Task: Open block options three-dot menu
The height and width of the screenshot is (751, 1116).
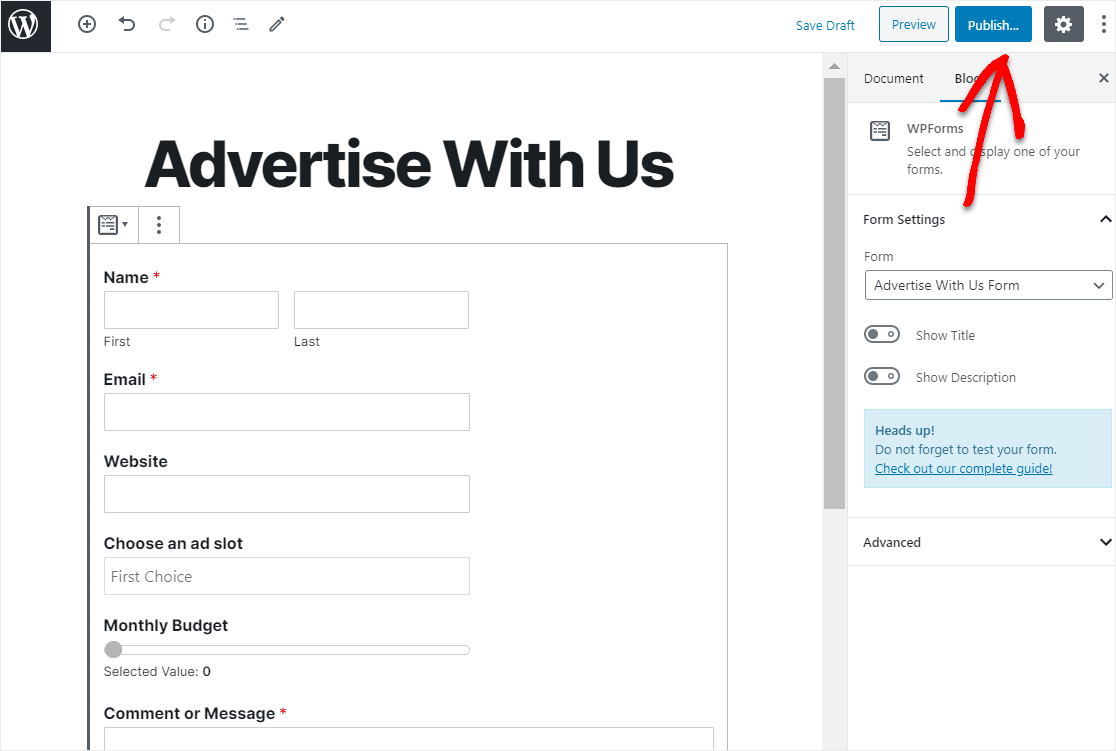Action: (159, 225)
